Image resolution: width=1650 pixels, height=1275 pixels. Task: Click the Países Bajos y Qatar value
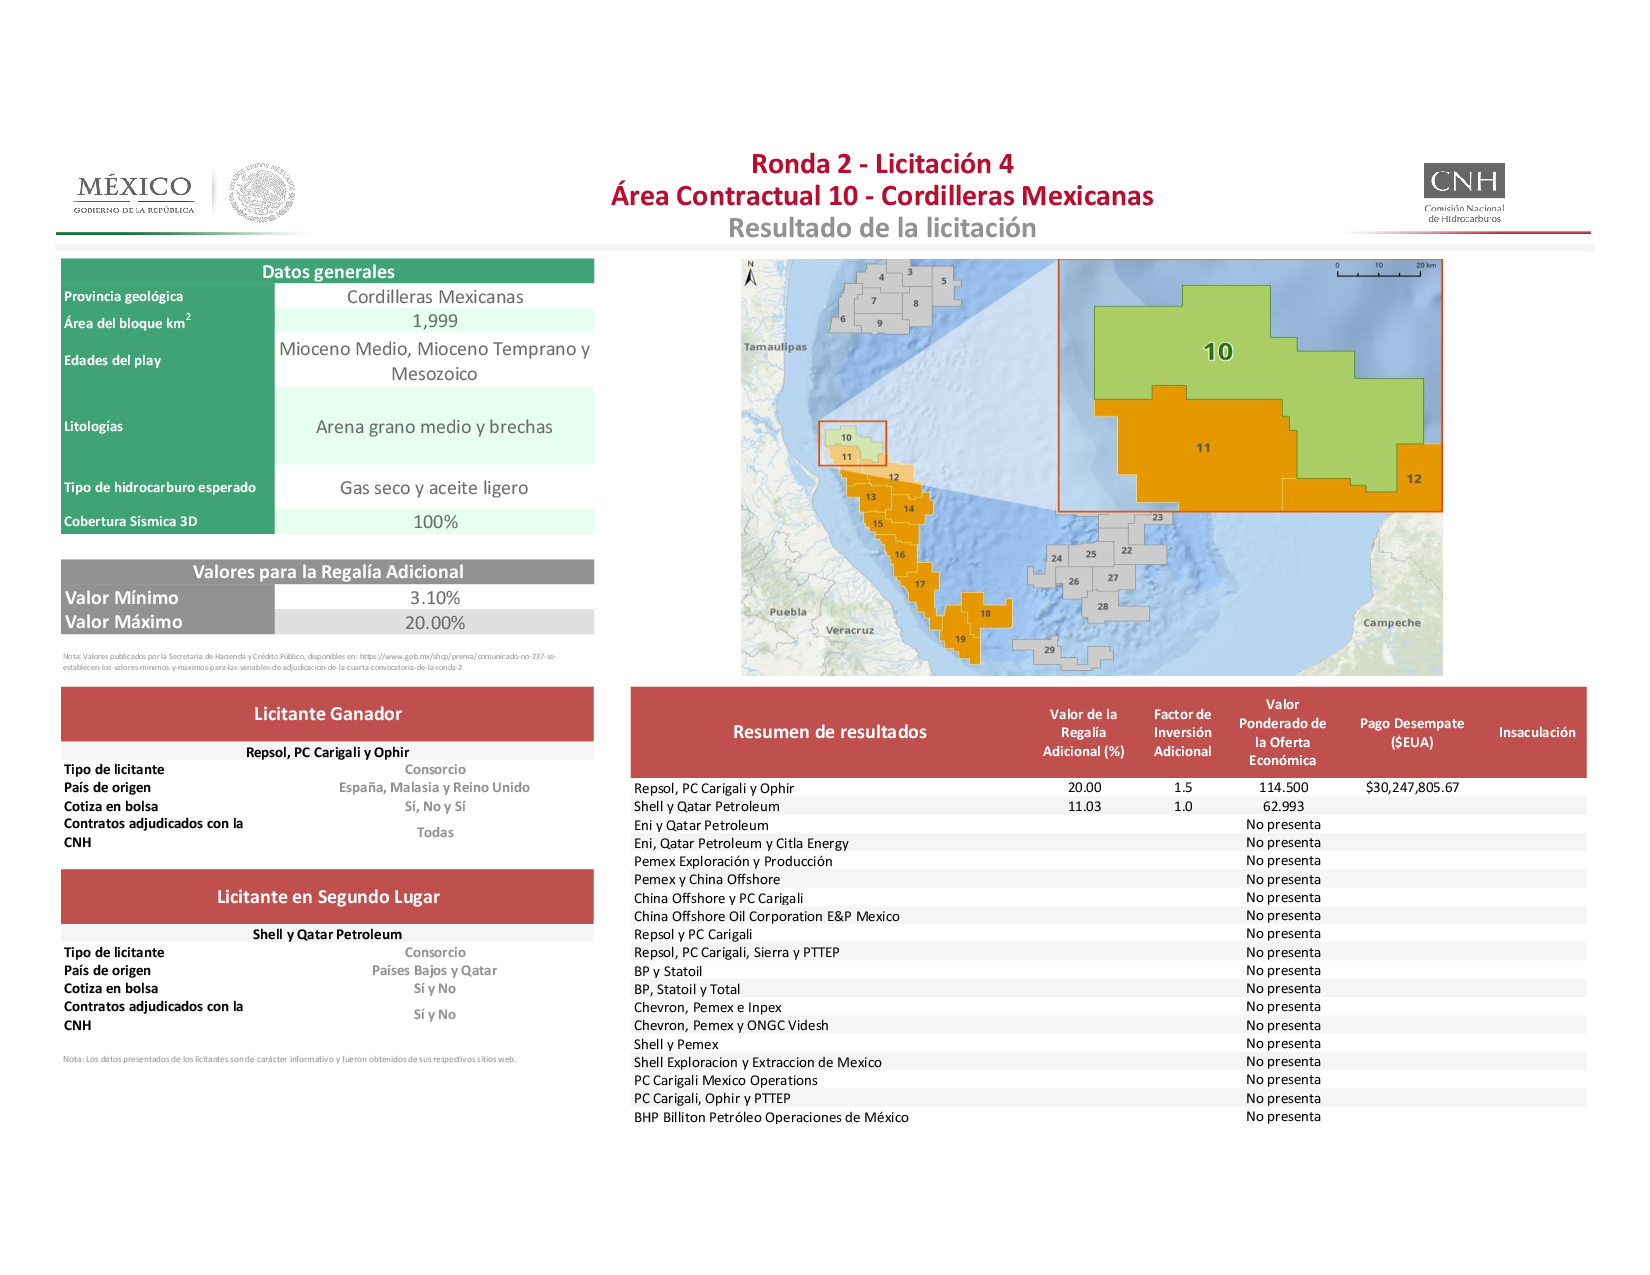click(434, 970)
